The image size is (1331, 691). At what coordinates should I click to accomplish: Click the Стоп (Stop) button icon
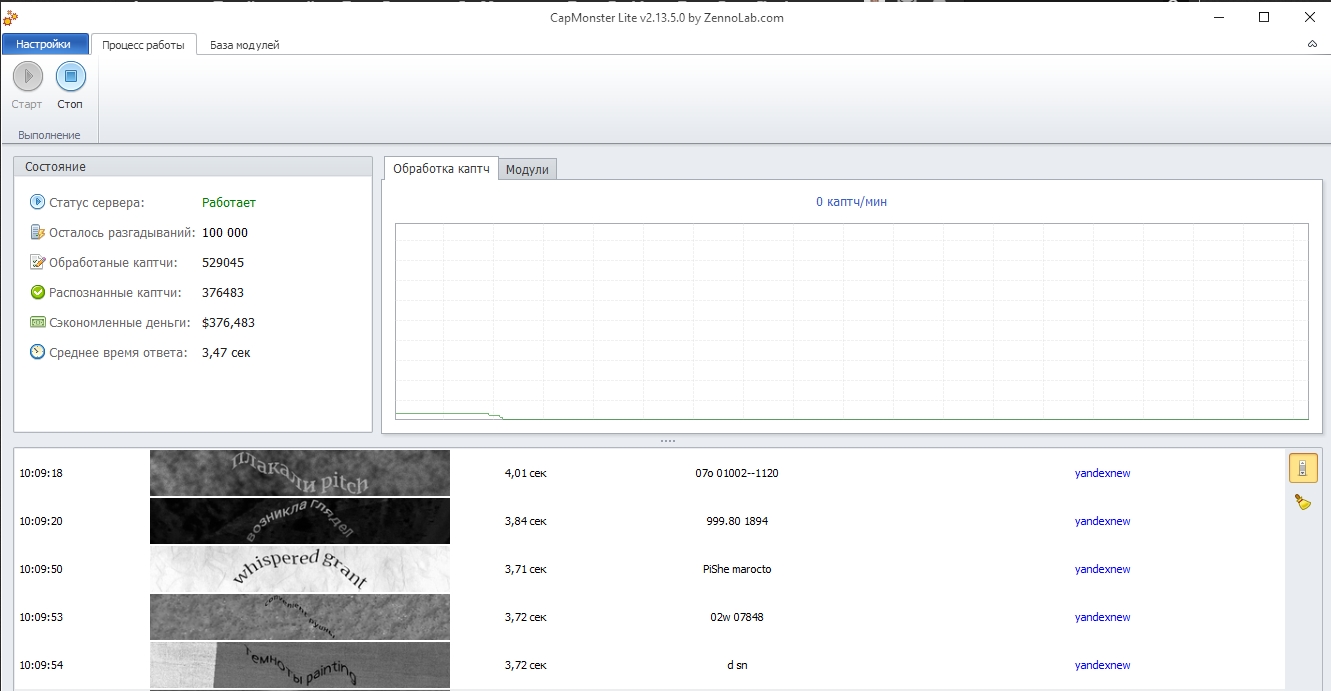coord(70,76)
